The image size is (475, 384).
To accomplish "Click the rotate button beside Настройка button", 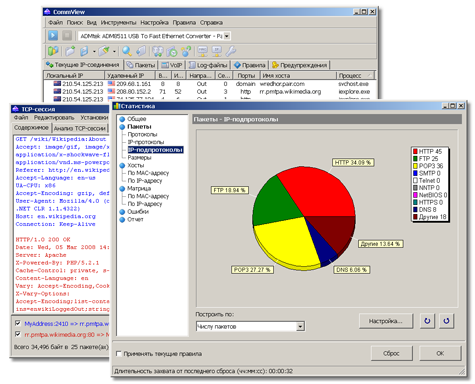I will pos(427,321).
